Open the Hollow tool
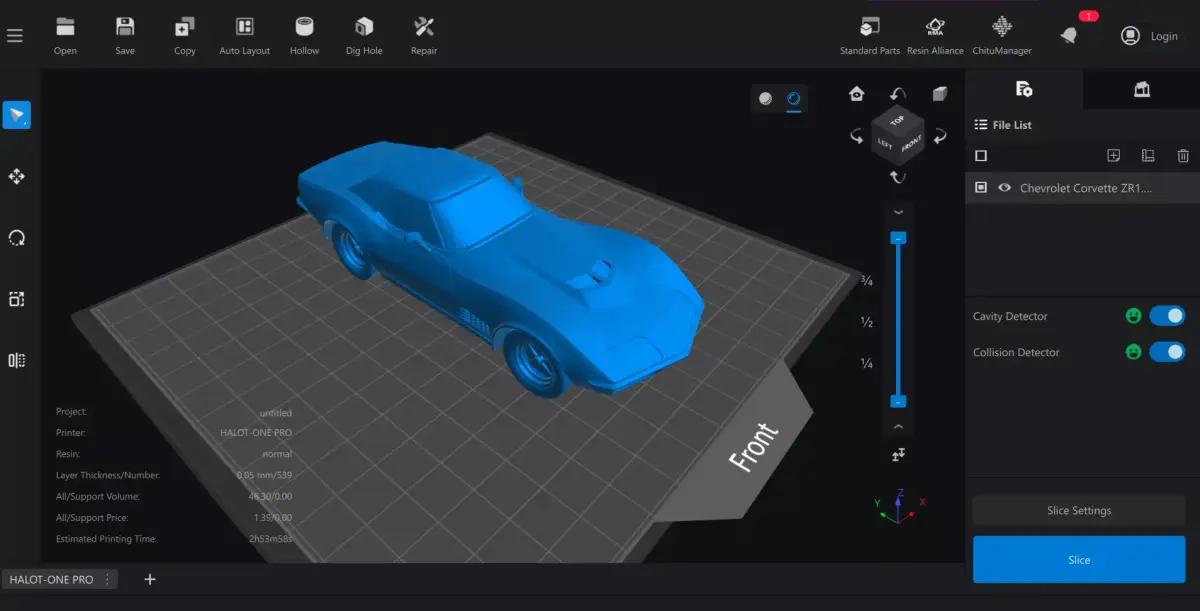Screen dimensions: 1200x611 304,35
